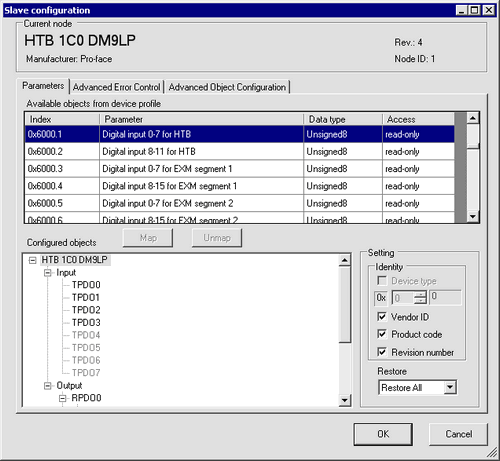Collapse the Input tree branch
The height and width of the screenshot is (461, 500).
point(48,273)
